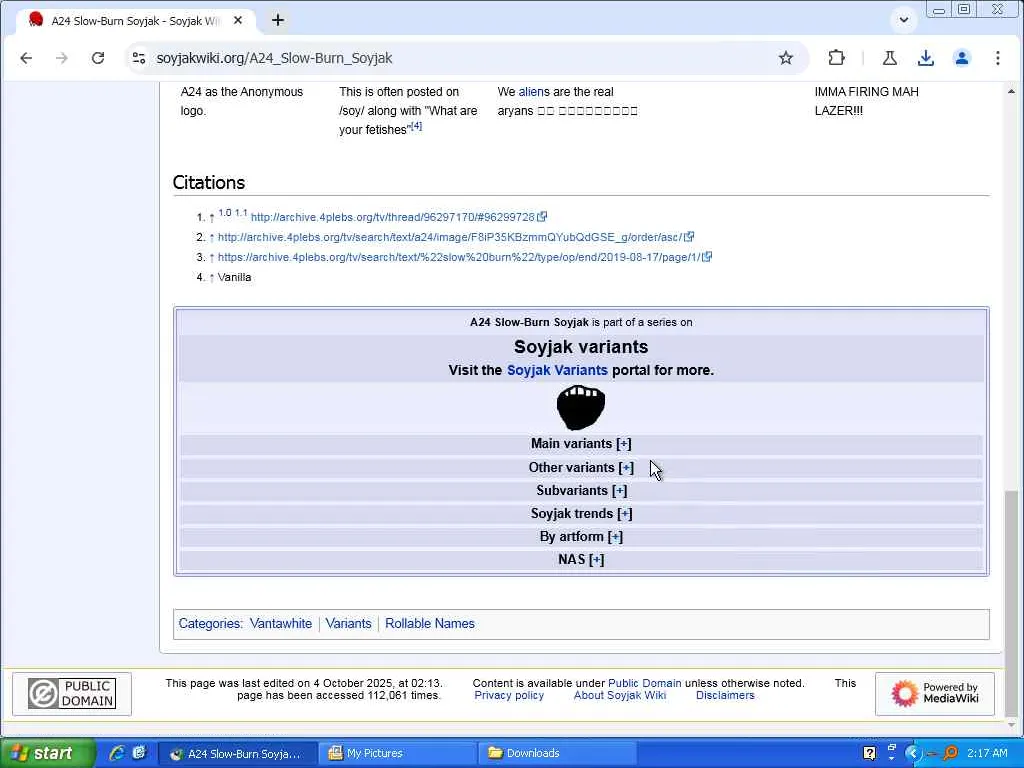This screenshot has height=768, width=1024.
Task: Click the black soyjak mouth image
Action: tap(581, 408)
